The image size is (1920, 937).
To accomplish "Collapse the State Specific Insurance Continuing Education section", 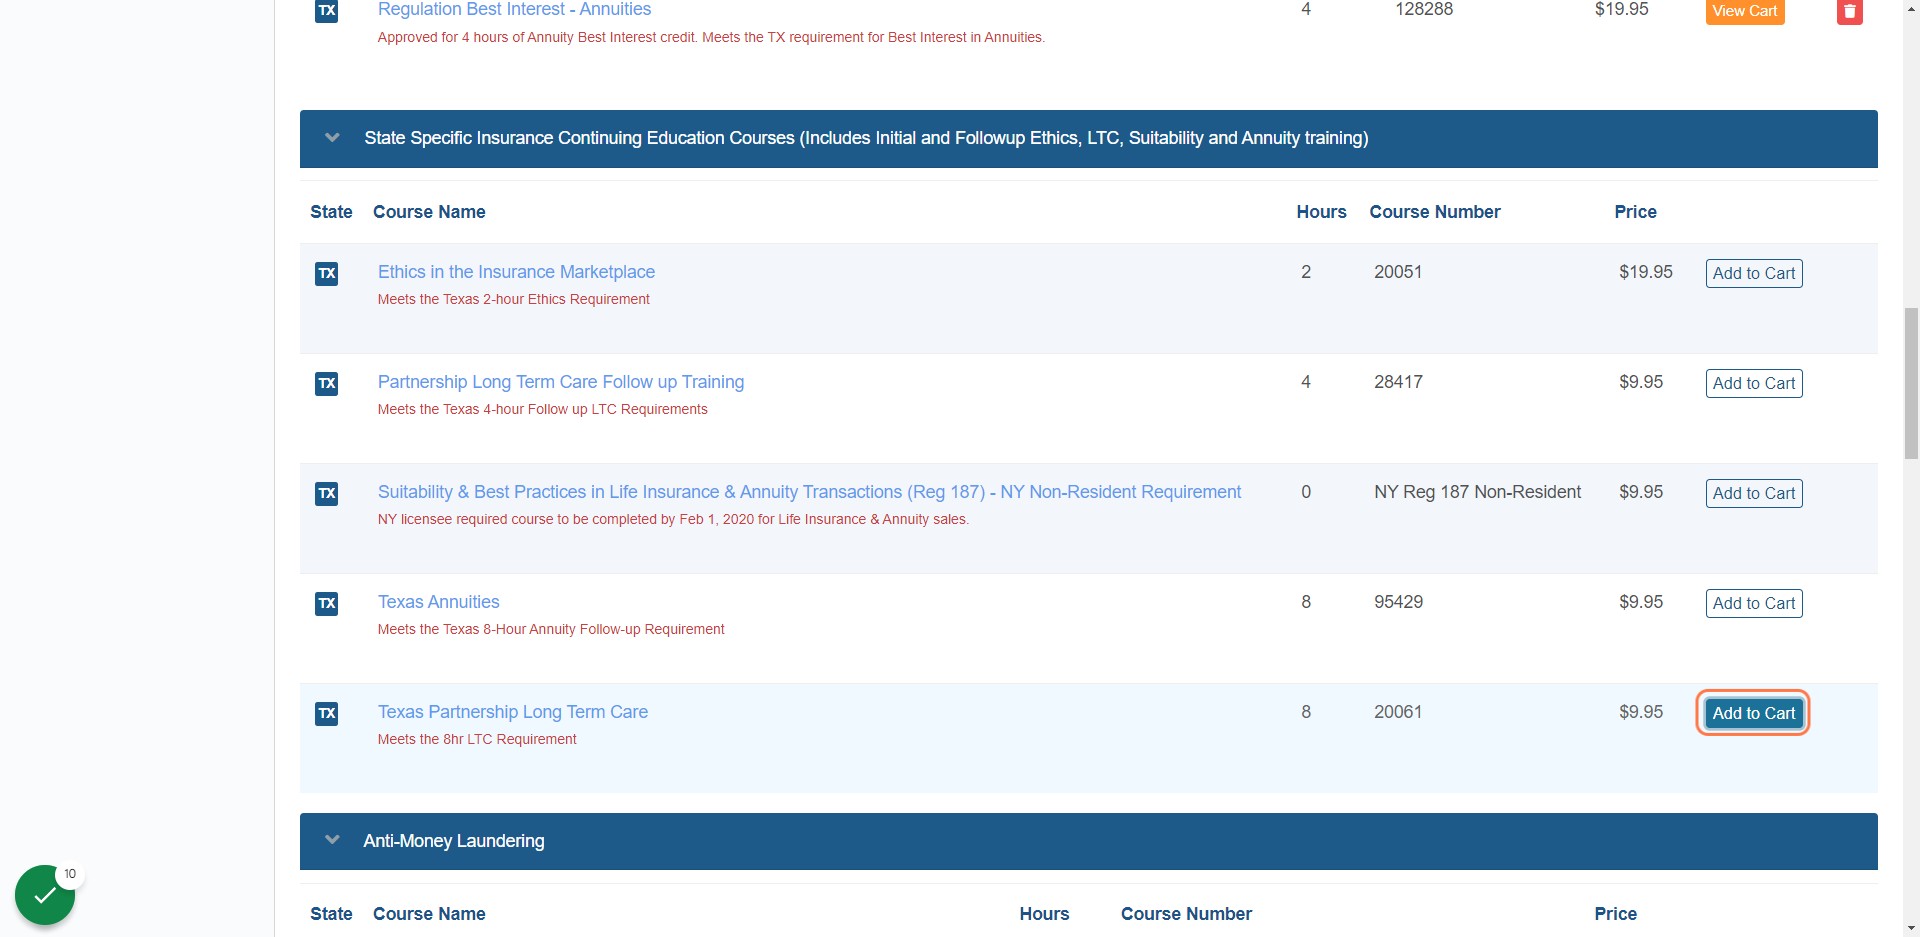I will [332, 138].
